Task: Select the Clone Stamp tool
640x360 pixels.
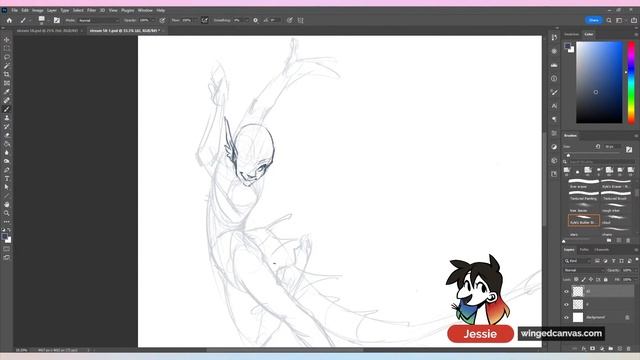Action: 7,118
